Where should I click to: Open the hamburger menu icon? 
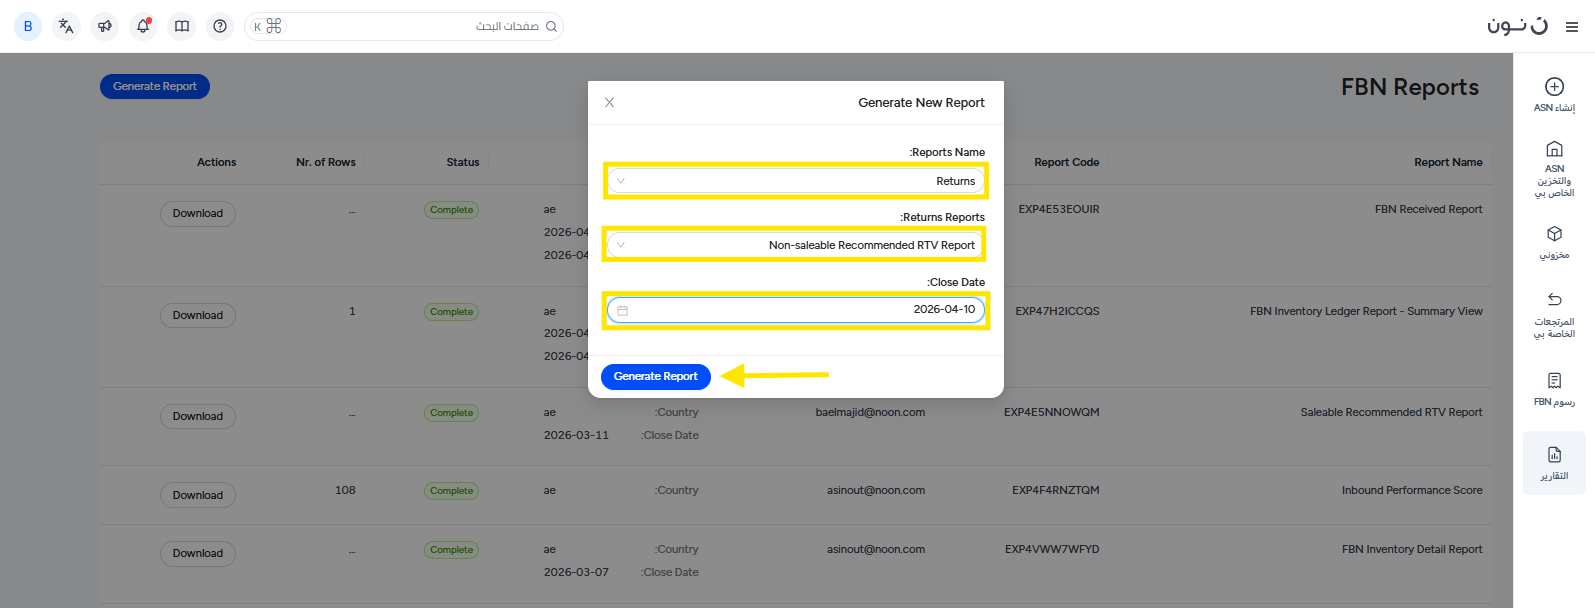click(x=1572, y=27)
